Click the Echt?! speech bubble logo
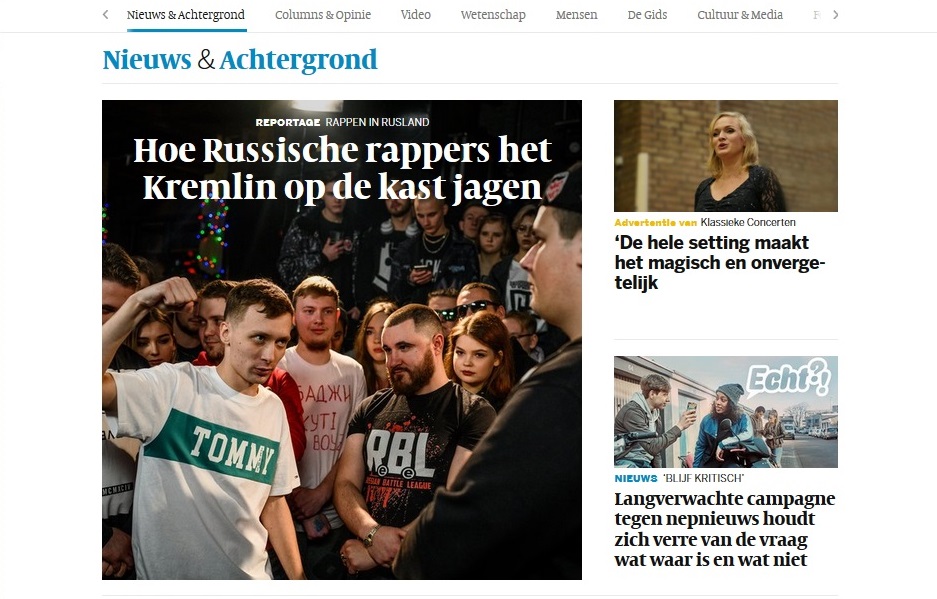937x599 pixels. pos(789,377)
